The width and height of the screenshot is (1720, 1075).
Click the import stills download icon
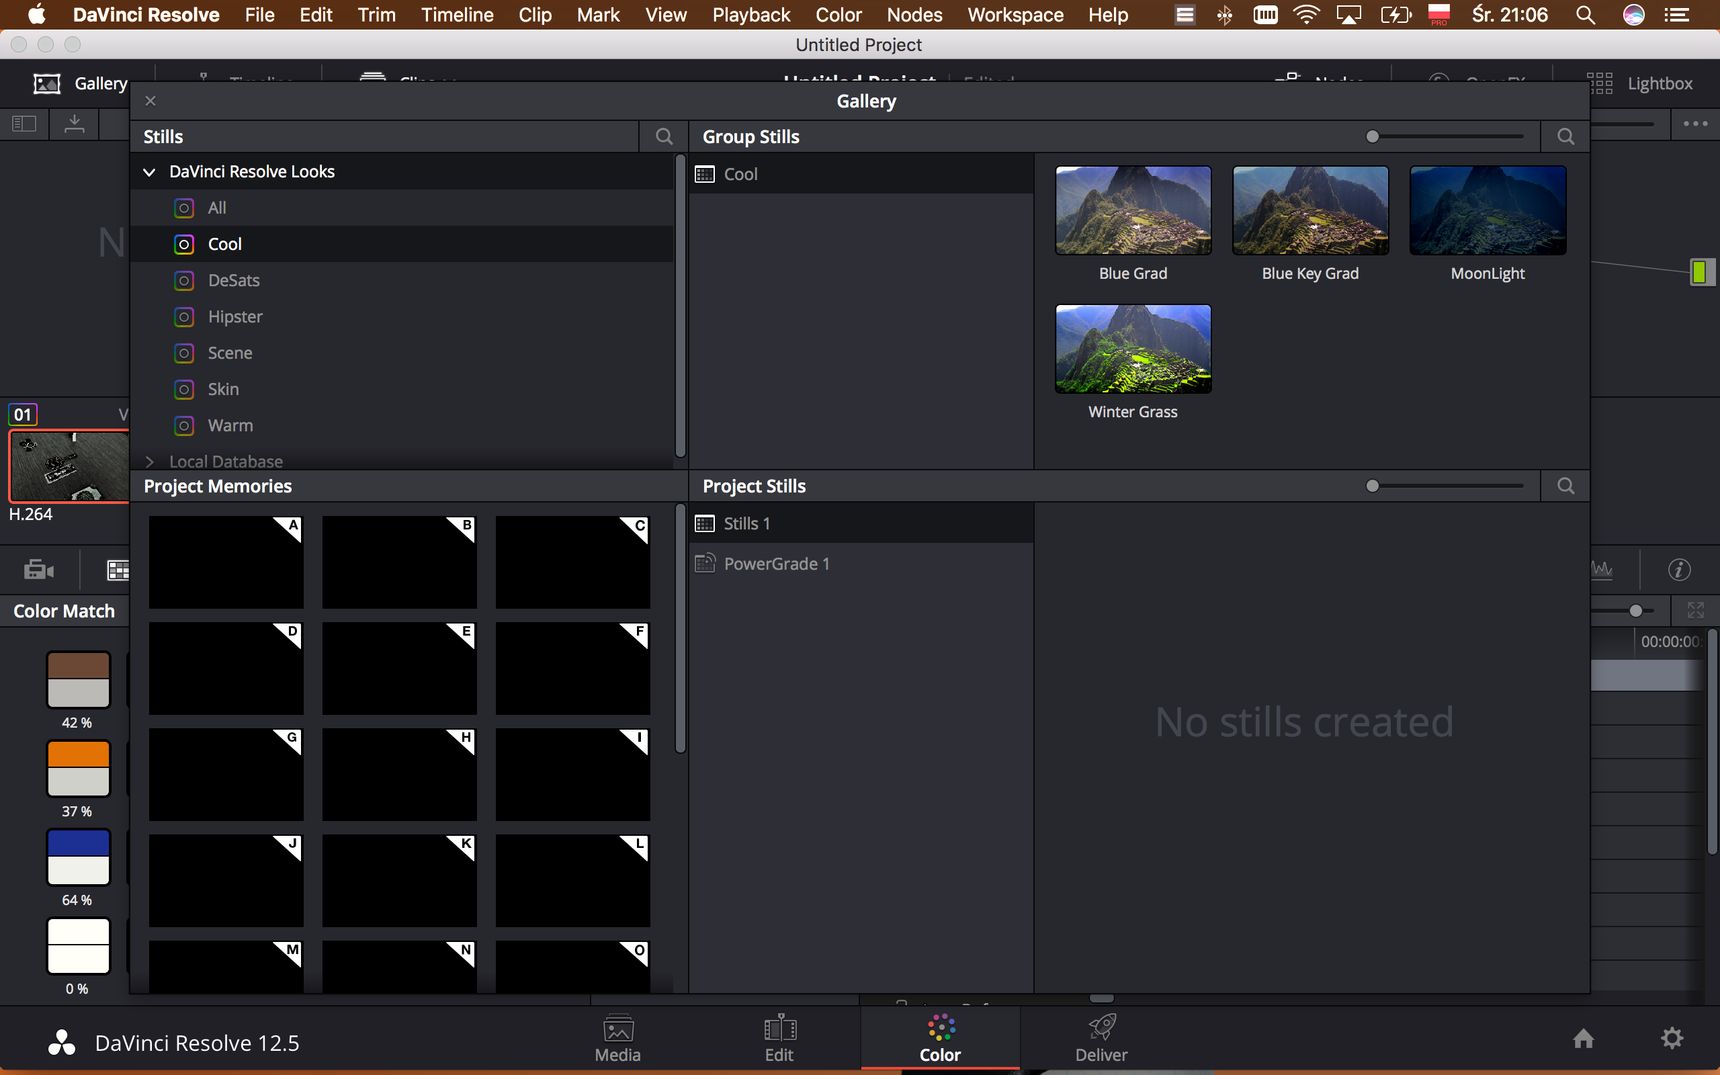[74, 124]
